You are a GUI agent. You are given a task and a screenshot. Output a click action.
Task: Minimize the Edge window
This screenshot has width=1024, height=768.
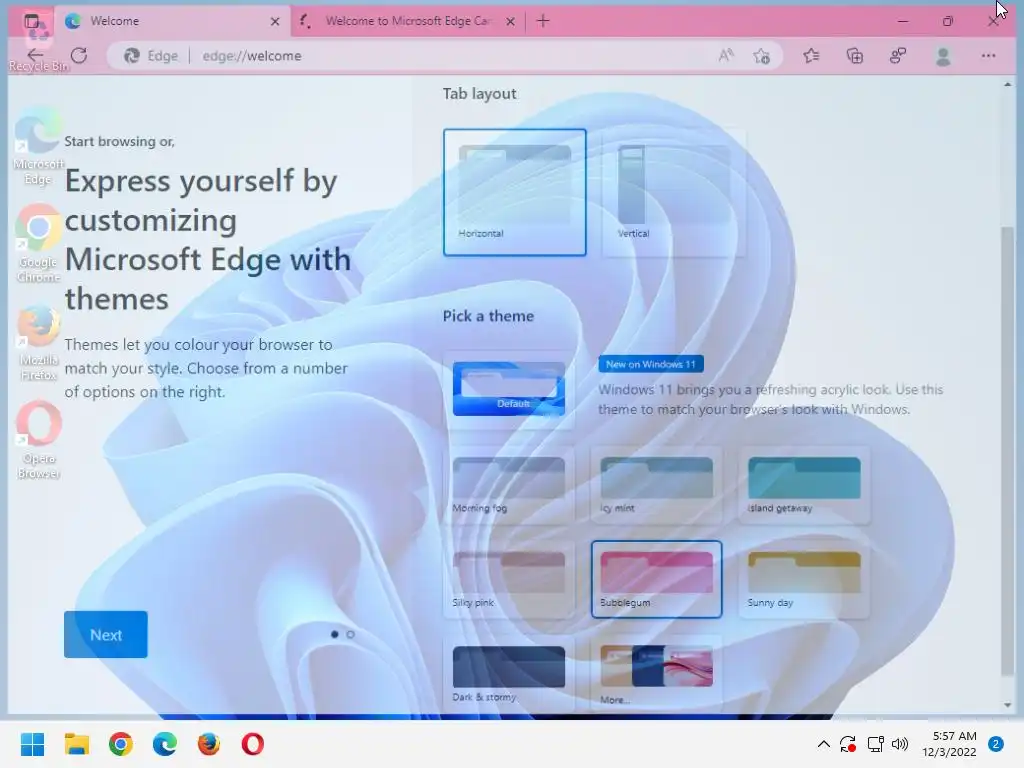[903, 22]
